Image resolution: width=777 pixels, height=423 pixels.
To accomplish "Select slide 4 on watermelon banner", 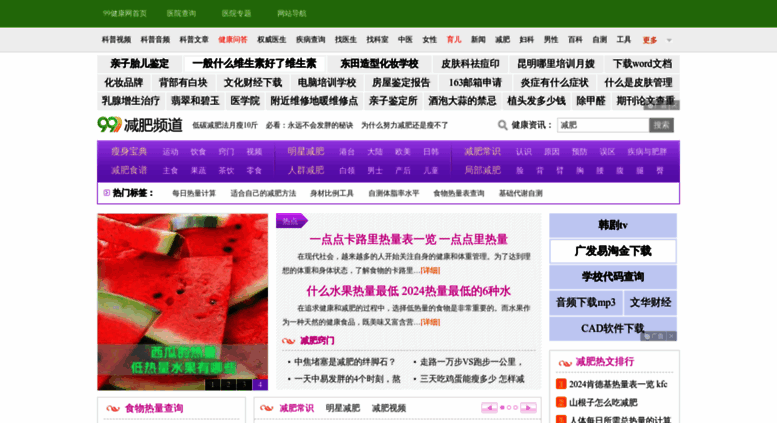I will tap(260, 384).
